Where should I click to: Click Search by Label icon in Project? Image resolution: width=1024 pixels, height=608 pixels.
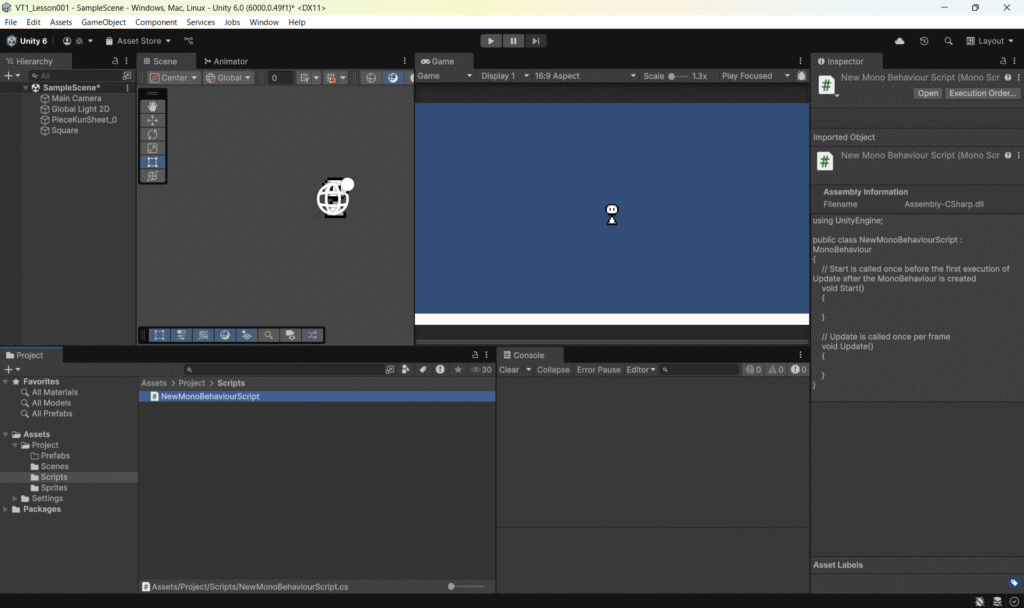423,370
